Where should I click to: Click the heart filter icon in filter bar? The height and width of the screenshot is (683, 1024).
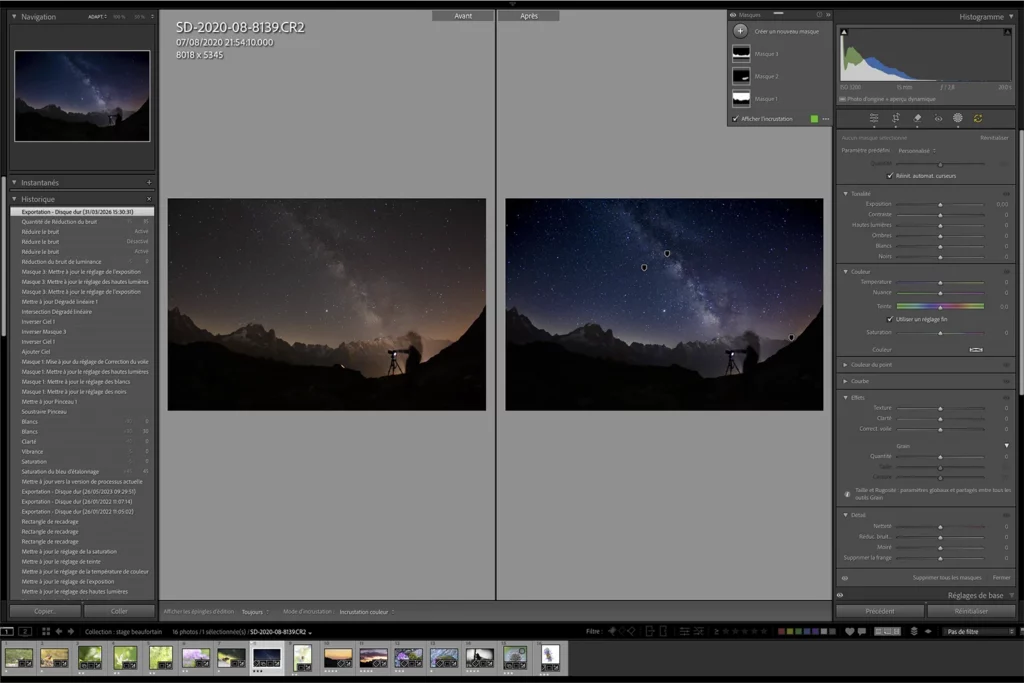[x=850, y=631]
